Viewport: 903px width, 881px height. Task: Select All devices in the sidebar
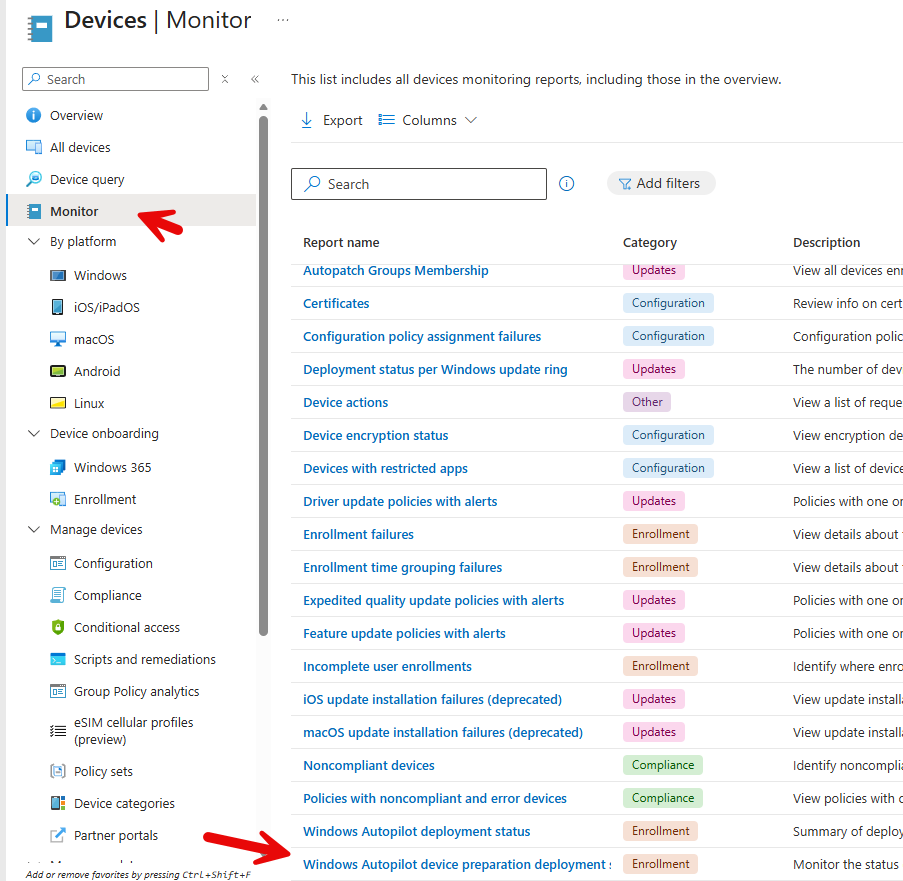click(x=80, y=147)
